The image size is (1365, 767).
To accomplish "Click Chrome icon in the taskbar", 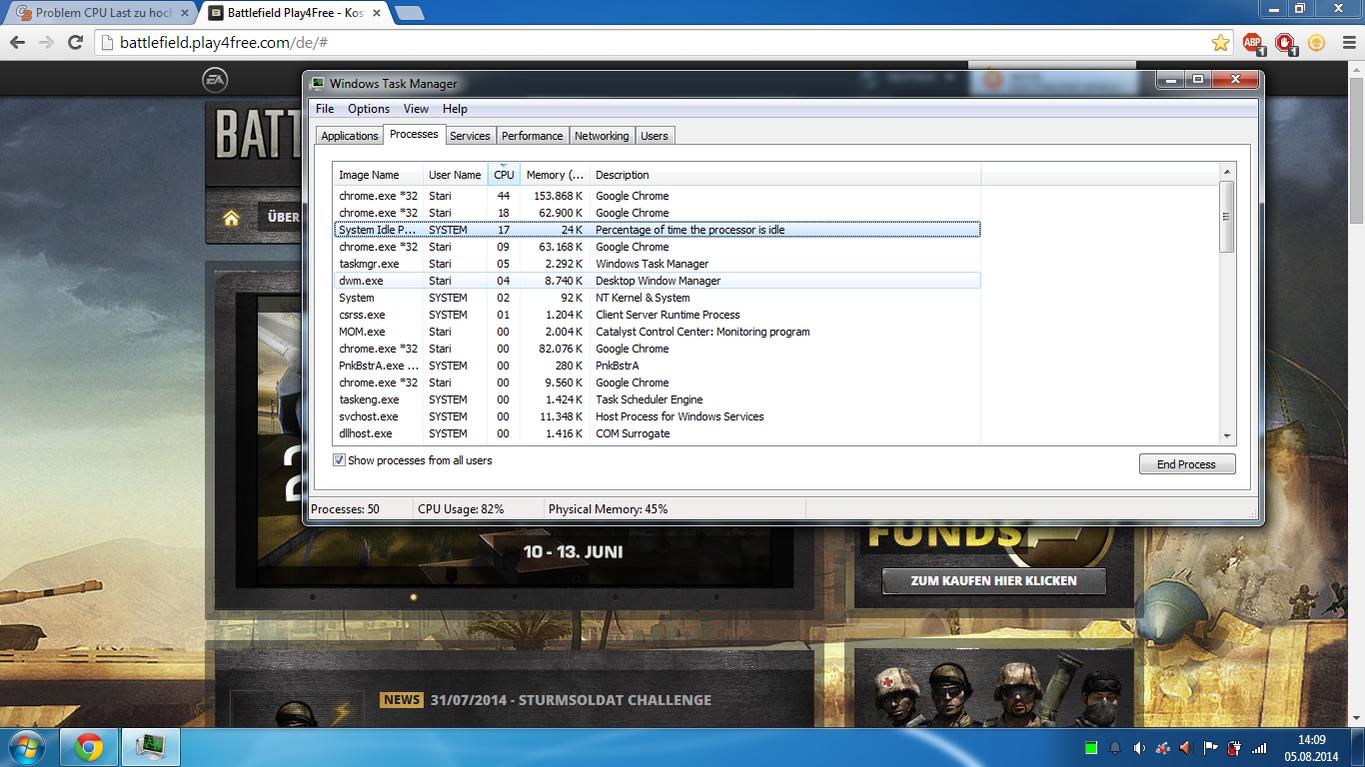I will [x=89, y=747].
